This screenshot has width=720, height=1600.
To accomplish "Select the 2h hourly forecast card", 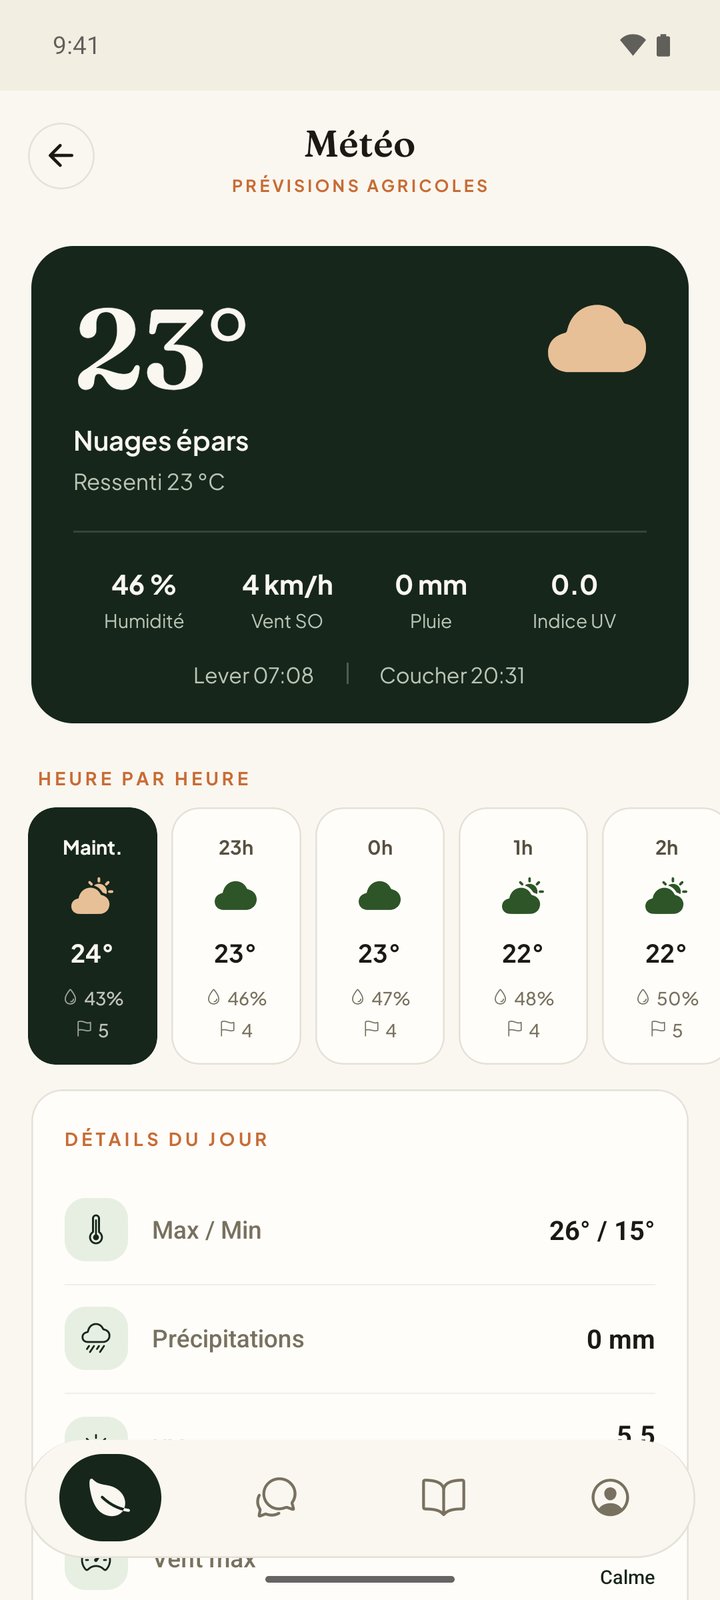I will click(x=662, y=936).
